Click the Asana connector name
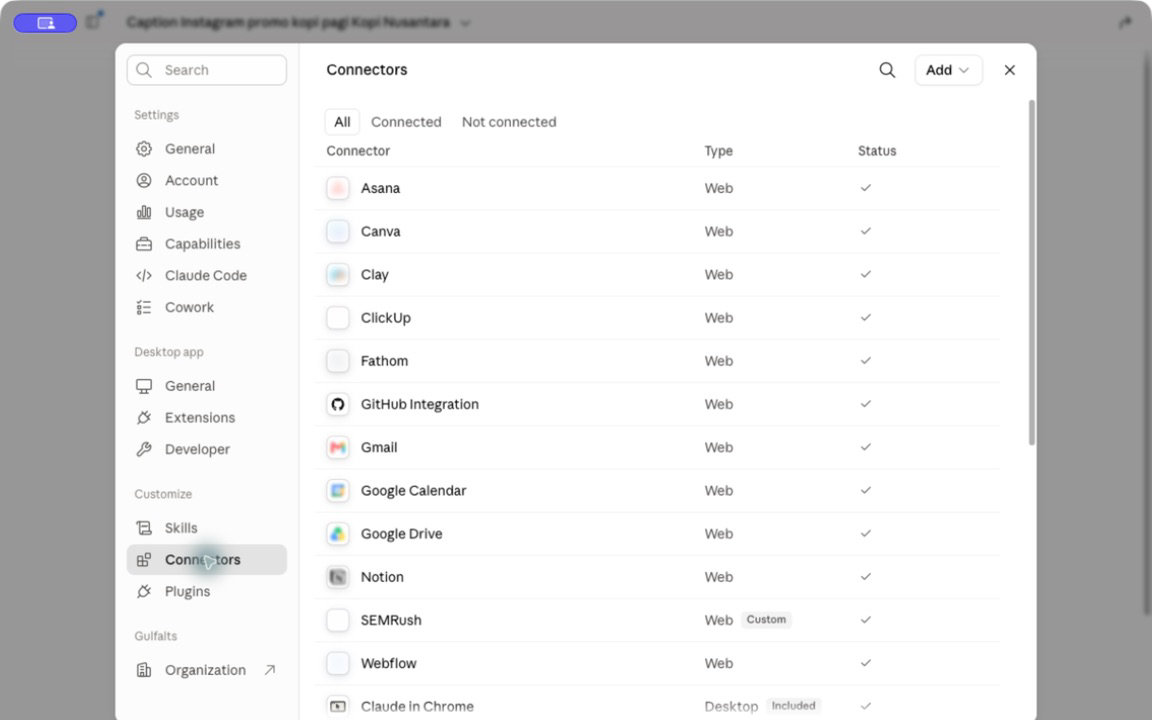Viewport: 1152px width, 720px height. (x=380, y=188)
